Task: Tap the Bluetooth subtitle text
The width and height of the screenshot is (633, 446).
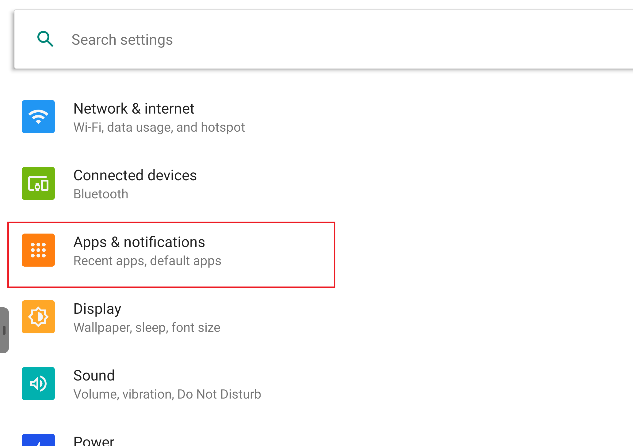Action: pyautogui.click(x=101, y=194)
